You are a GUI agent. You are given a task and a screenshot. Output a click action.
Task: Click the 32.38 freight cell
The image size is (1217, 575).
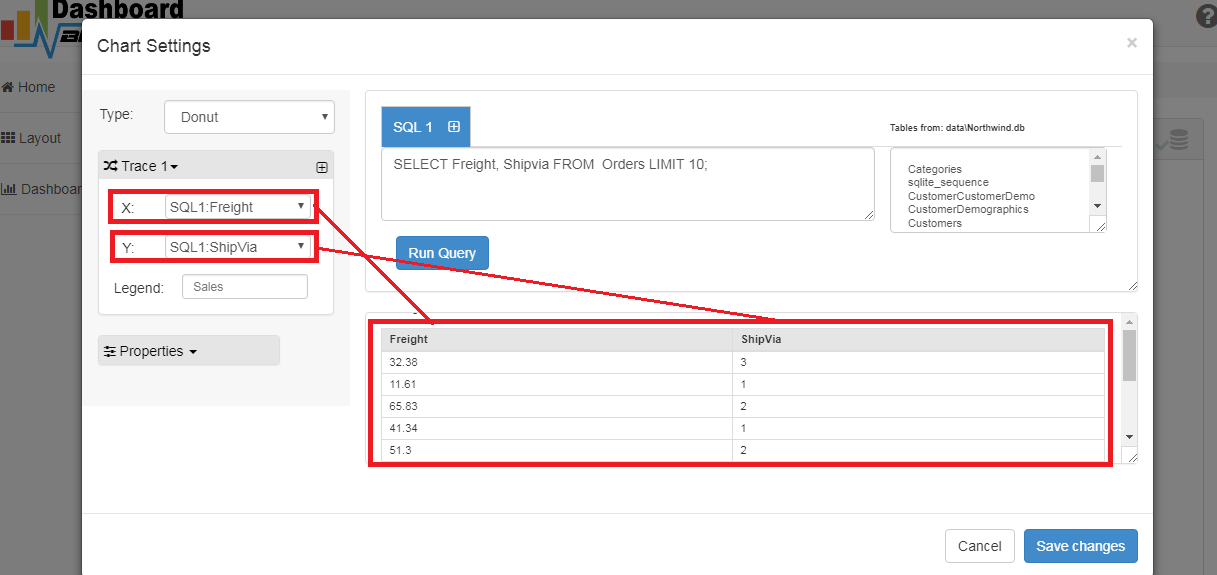557,362
